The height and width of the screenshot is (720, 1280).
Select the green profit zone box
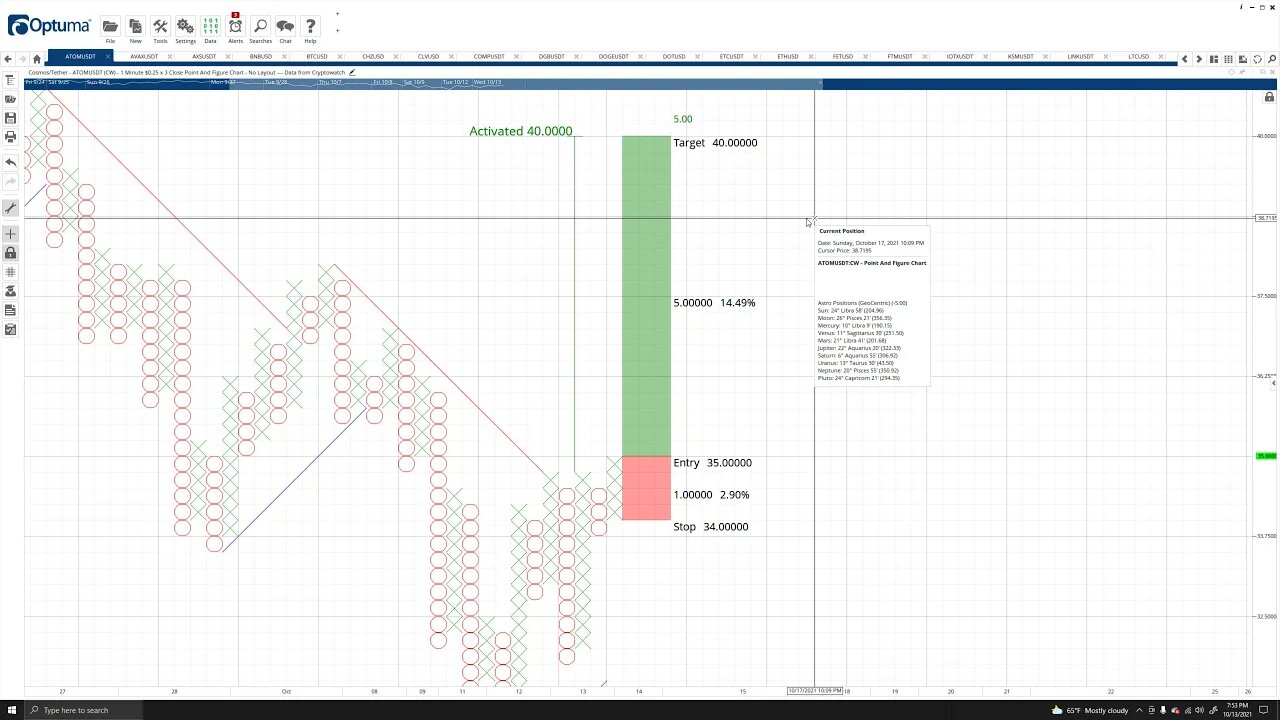coord(646,296)
